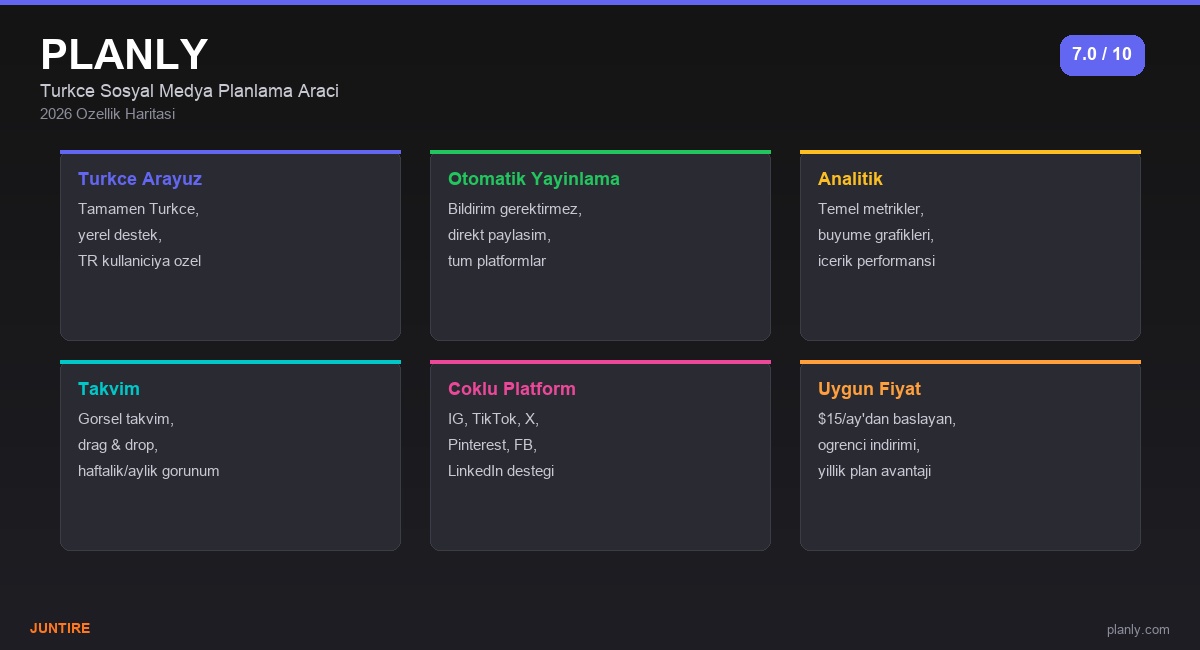1200x650 pixels.
Task: Open the planly.com link
Action: [1138, 629]
